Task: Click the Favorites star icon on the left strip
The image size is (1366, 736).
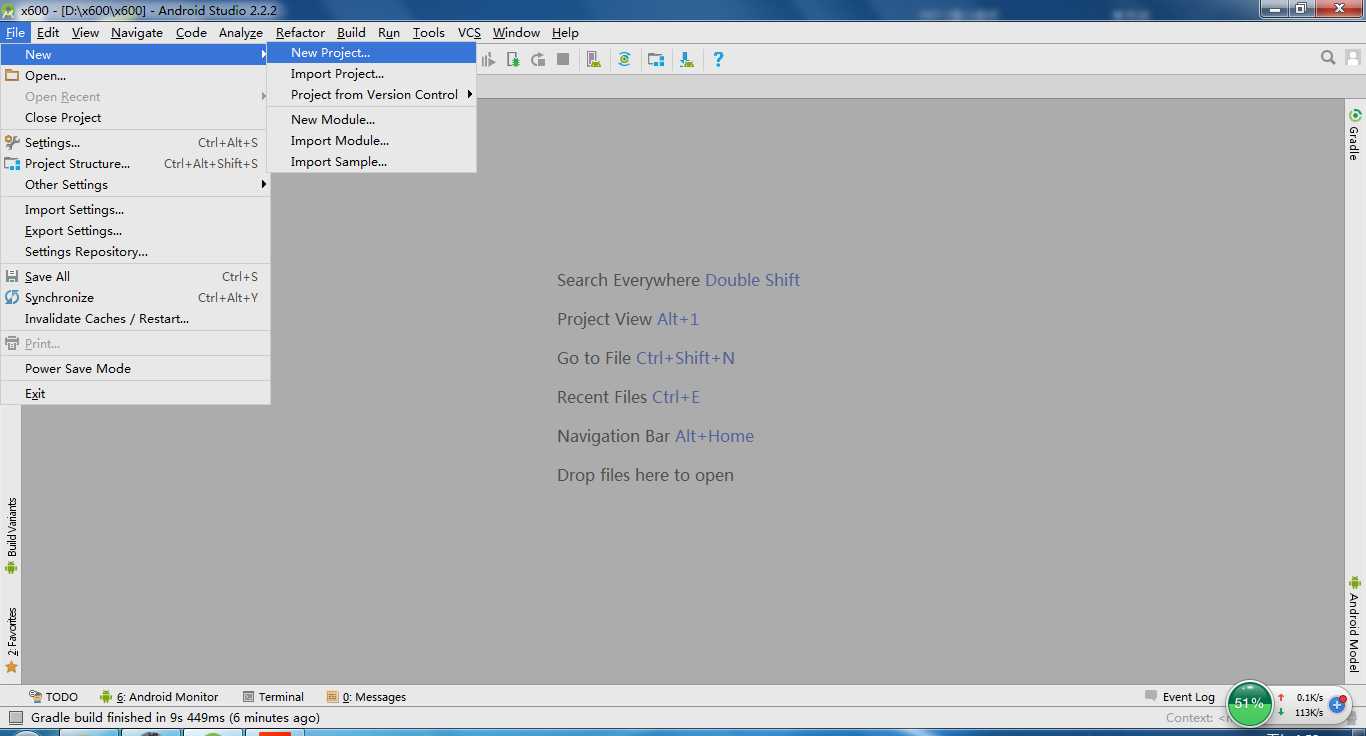Action: 12,666
